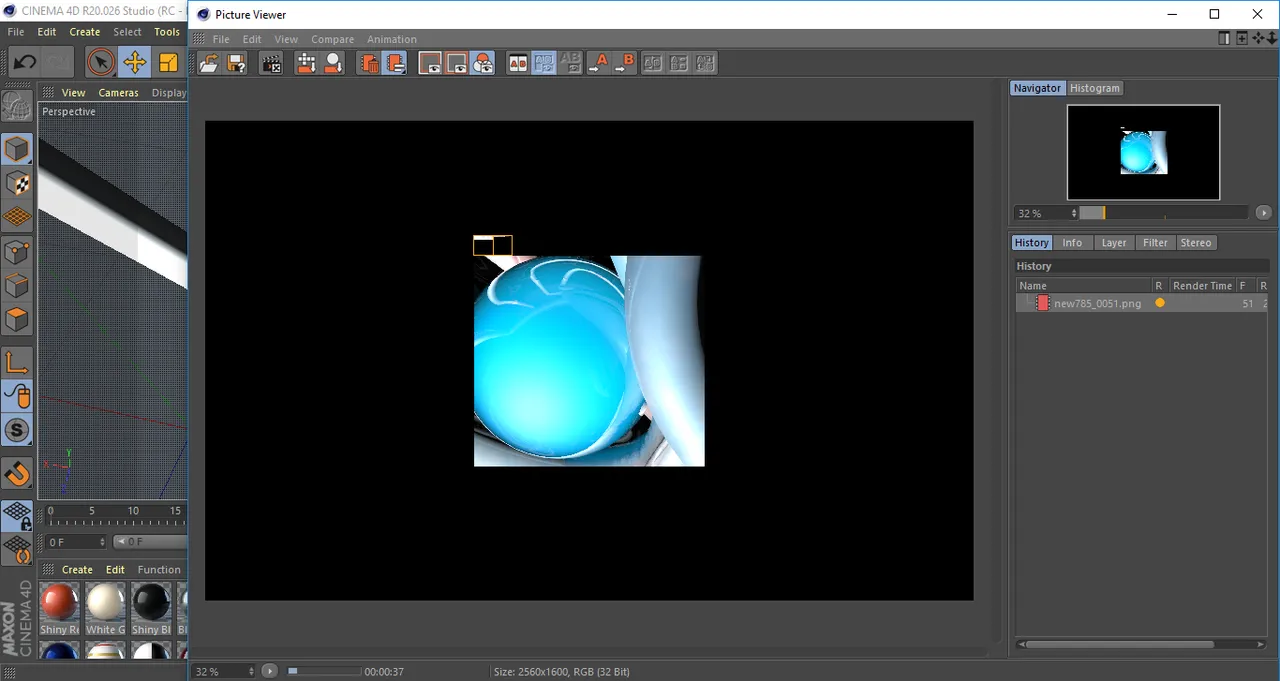Click the 0 F current frame field
The image size is (1280, 681).
[75, 542]
